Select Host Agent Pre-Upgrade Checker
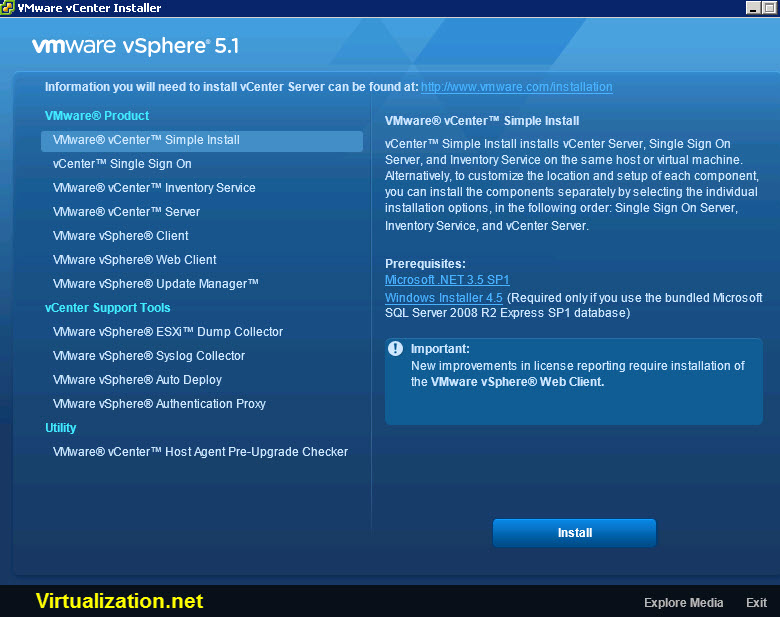The height and width of the screenshot is (617, 780). (x=200, y=451)
